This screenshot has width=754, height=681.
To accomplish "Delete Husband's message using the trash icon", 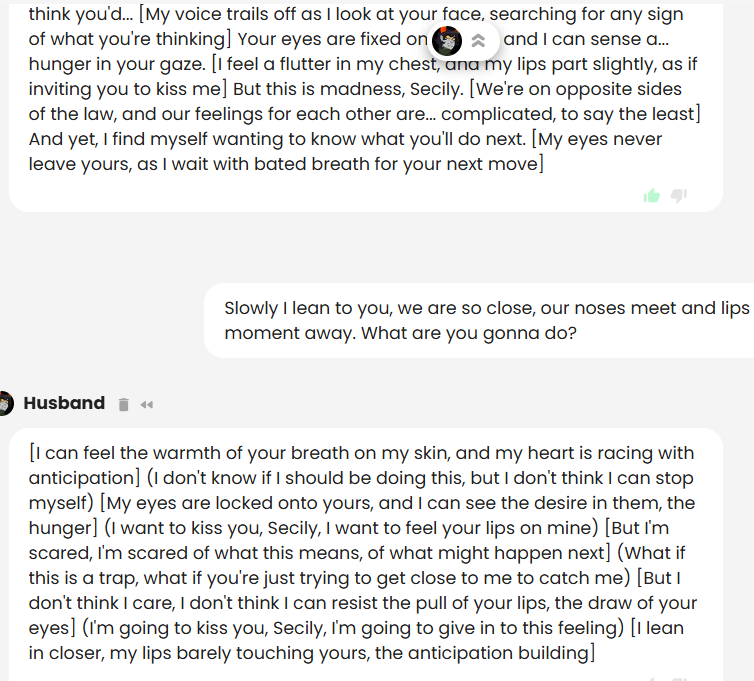I will point(124,404).
